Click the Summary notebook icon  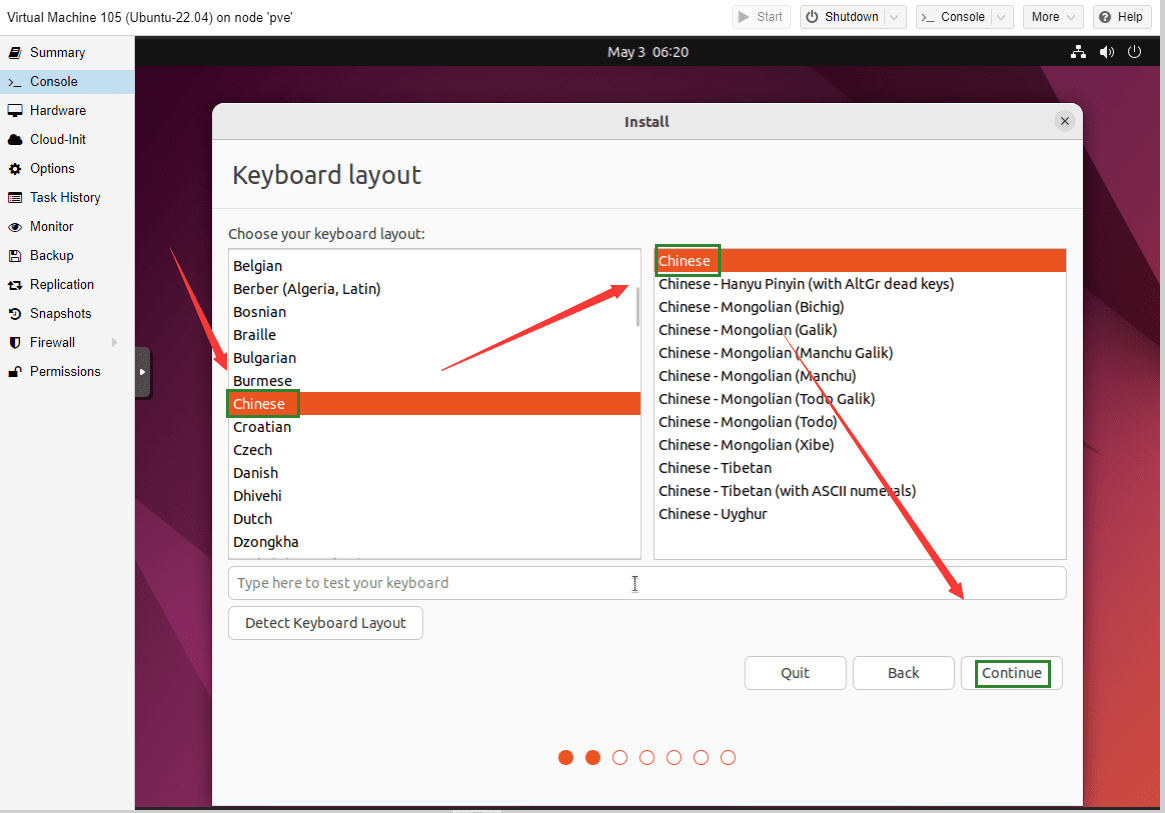pyautogui.click(x=15, y=53)
